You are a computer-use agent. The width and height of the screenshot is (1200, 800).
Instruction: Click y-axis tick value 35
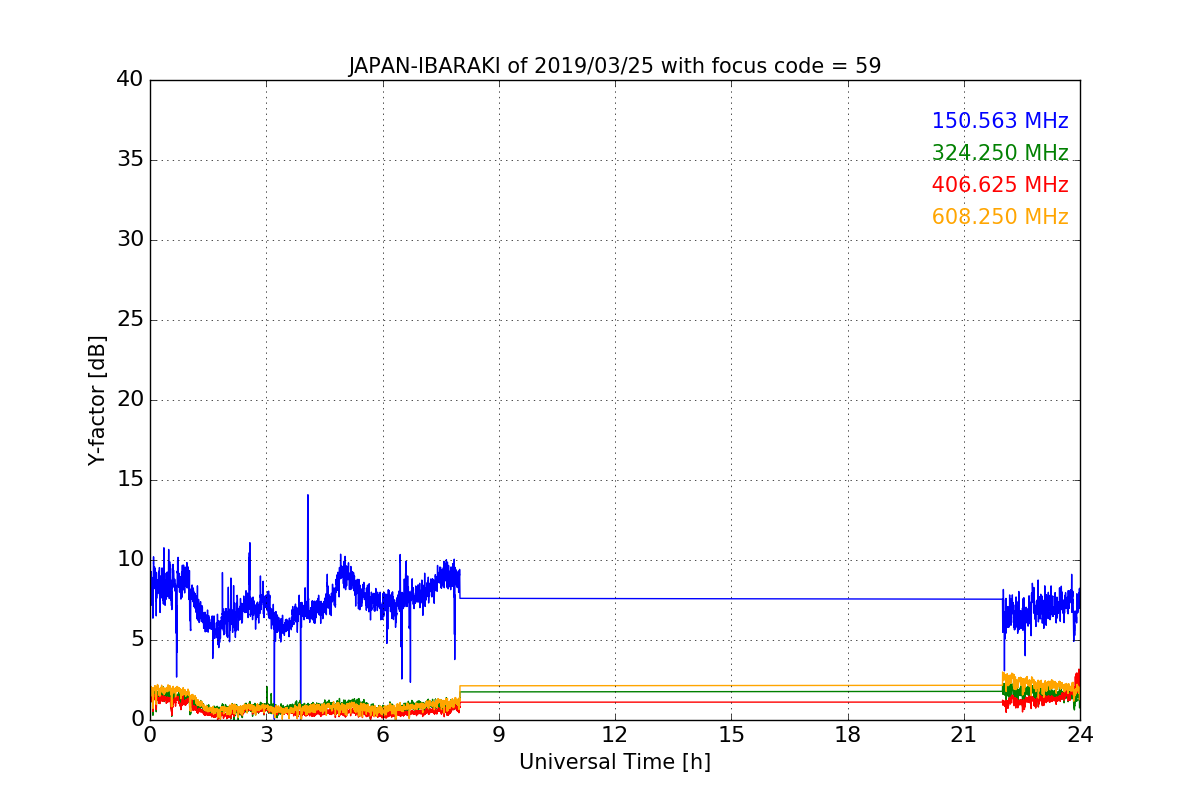click(x=130, y=160)
